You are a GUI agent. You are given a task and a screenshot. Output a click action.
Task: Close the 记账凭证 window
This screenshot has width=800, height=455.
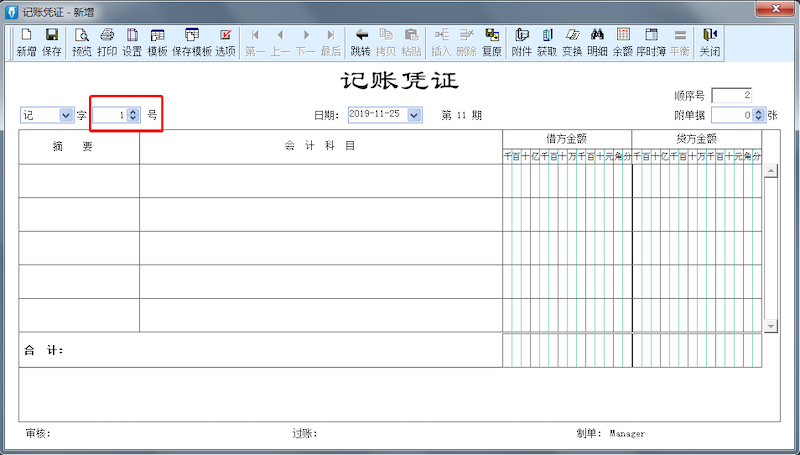776,8
